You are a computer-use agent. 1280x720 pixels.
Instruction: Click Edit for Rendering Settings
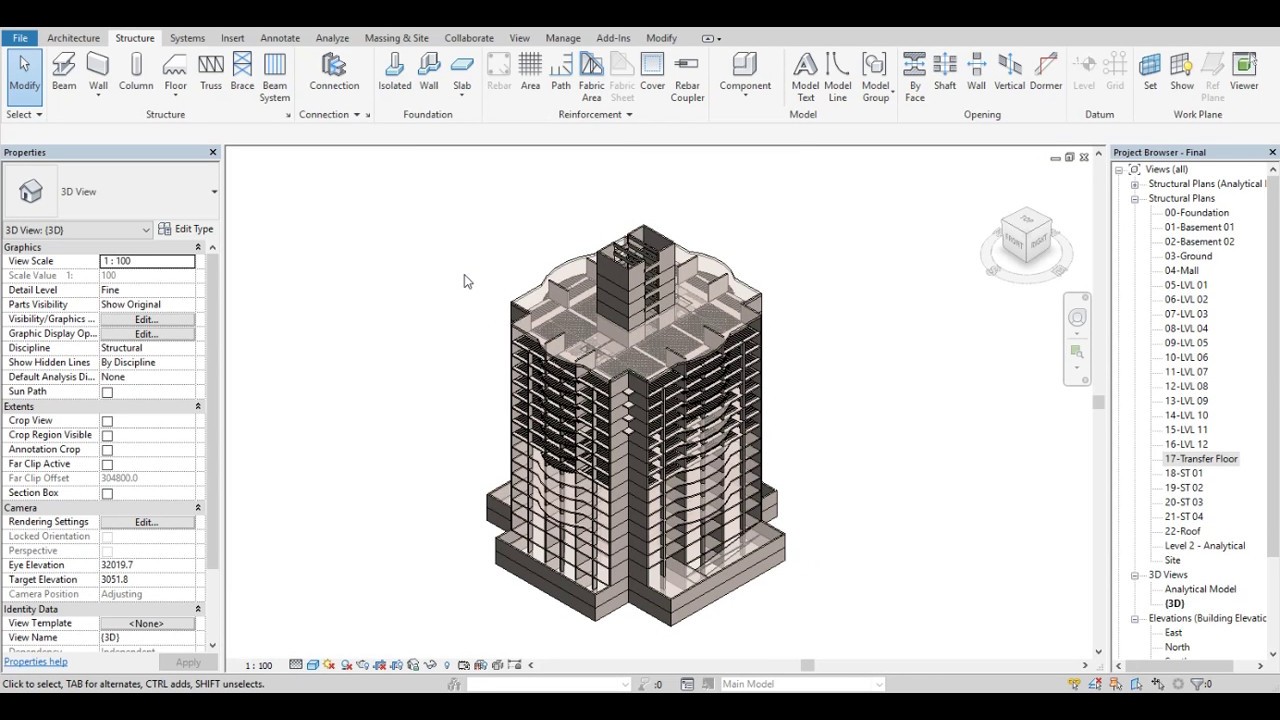(x=147, y=522)
